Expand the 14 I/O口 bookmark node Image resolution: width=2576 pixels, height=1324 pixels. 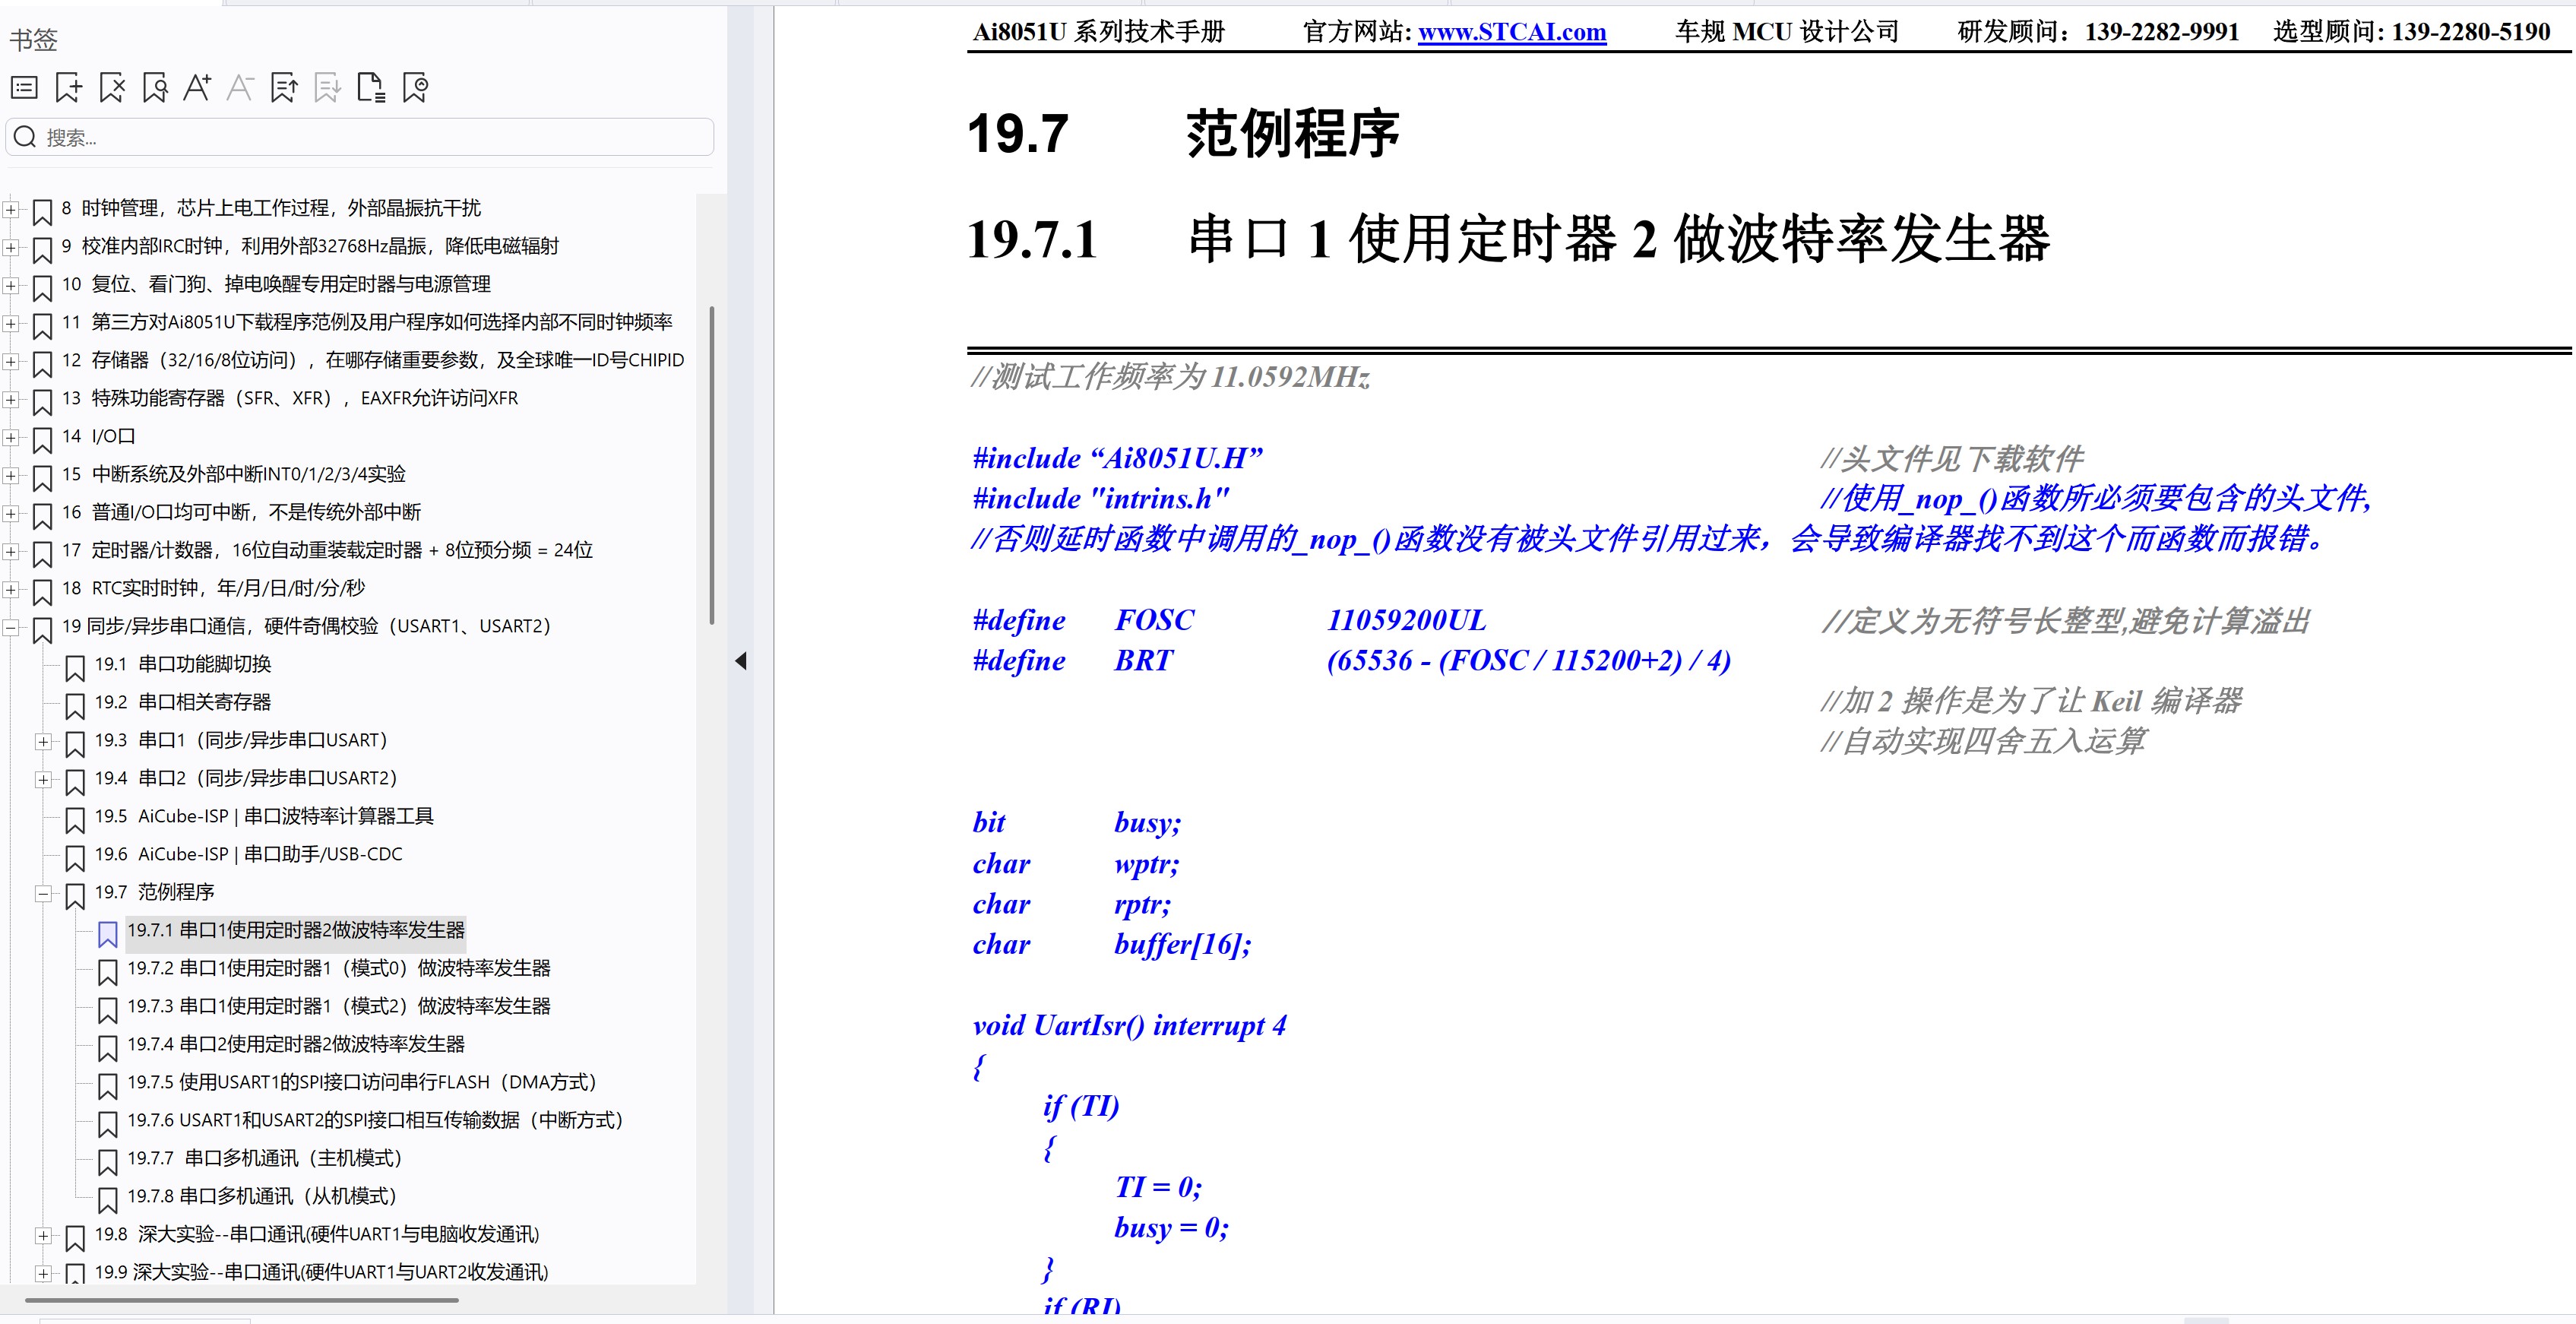(10, 437)
